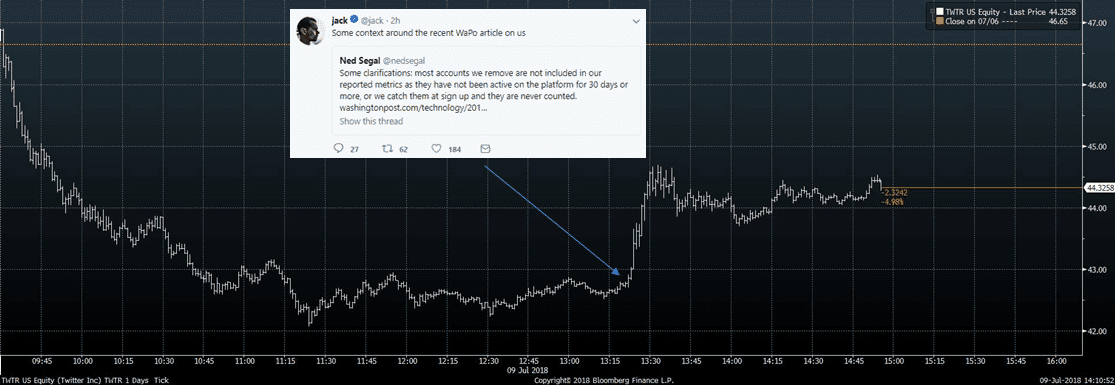
Task: Open the 'Show this thread' link
Action: [x=371, y=121]
